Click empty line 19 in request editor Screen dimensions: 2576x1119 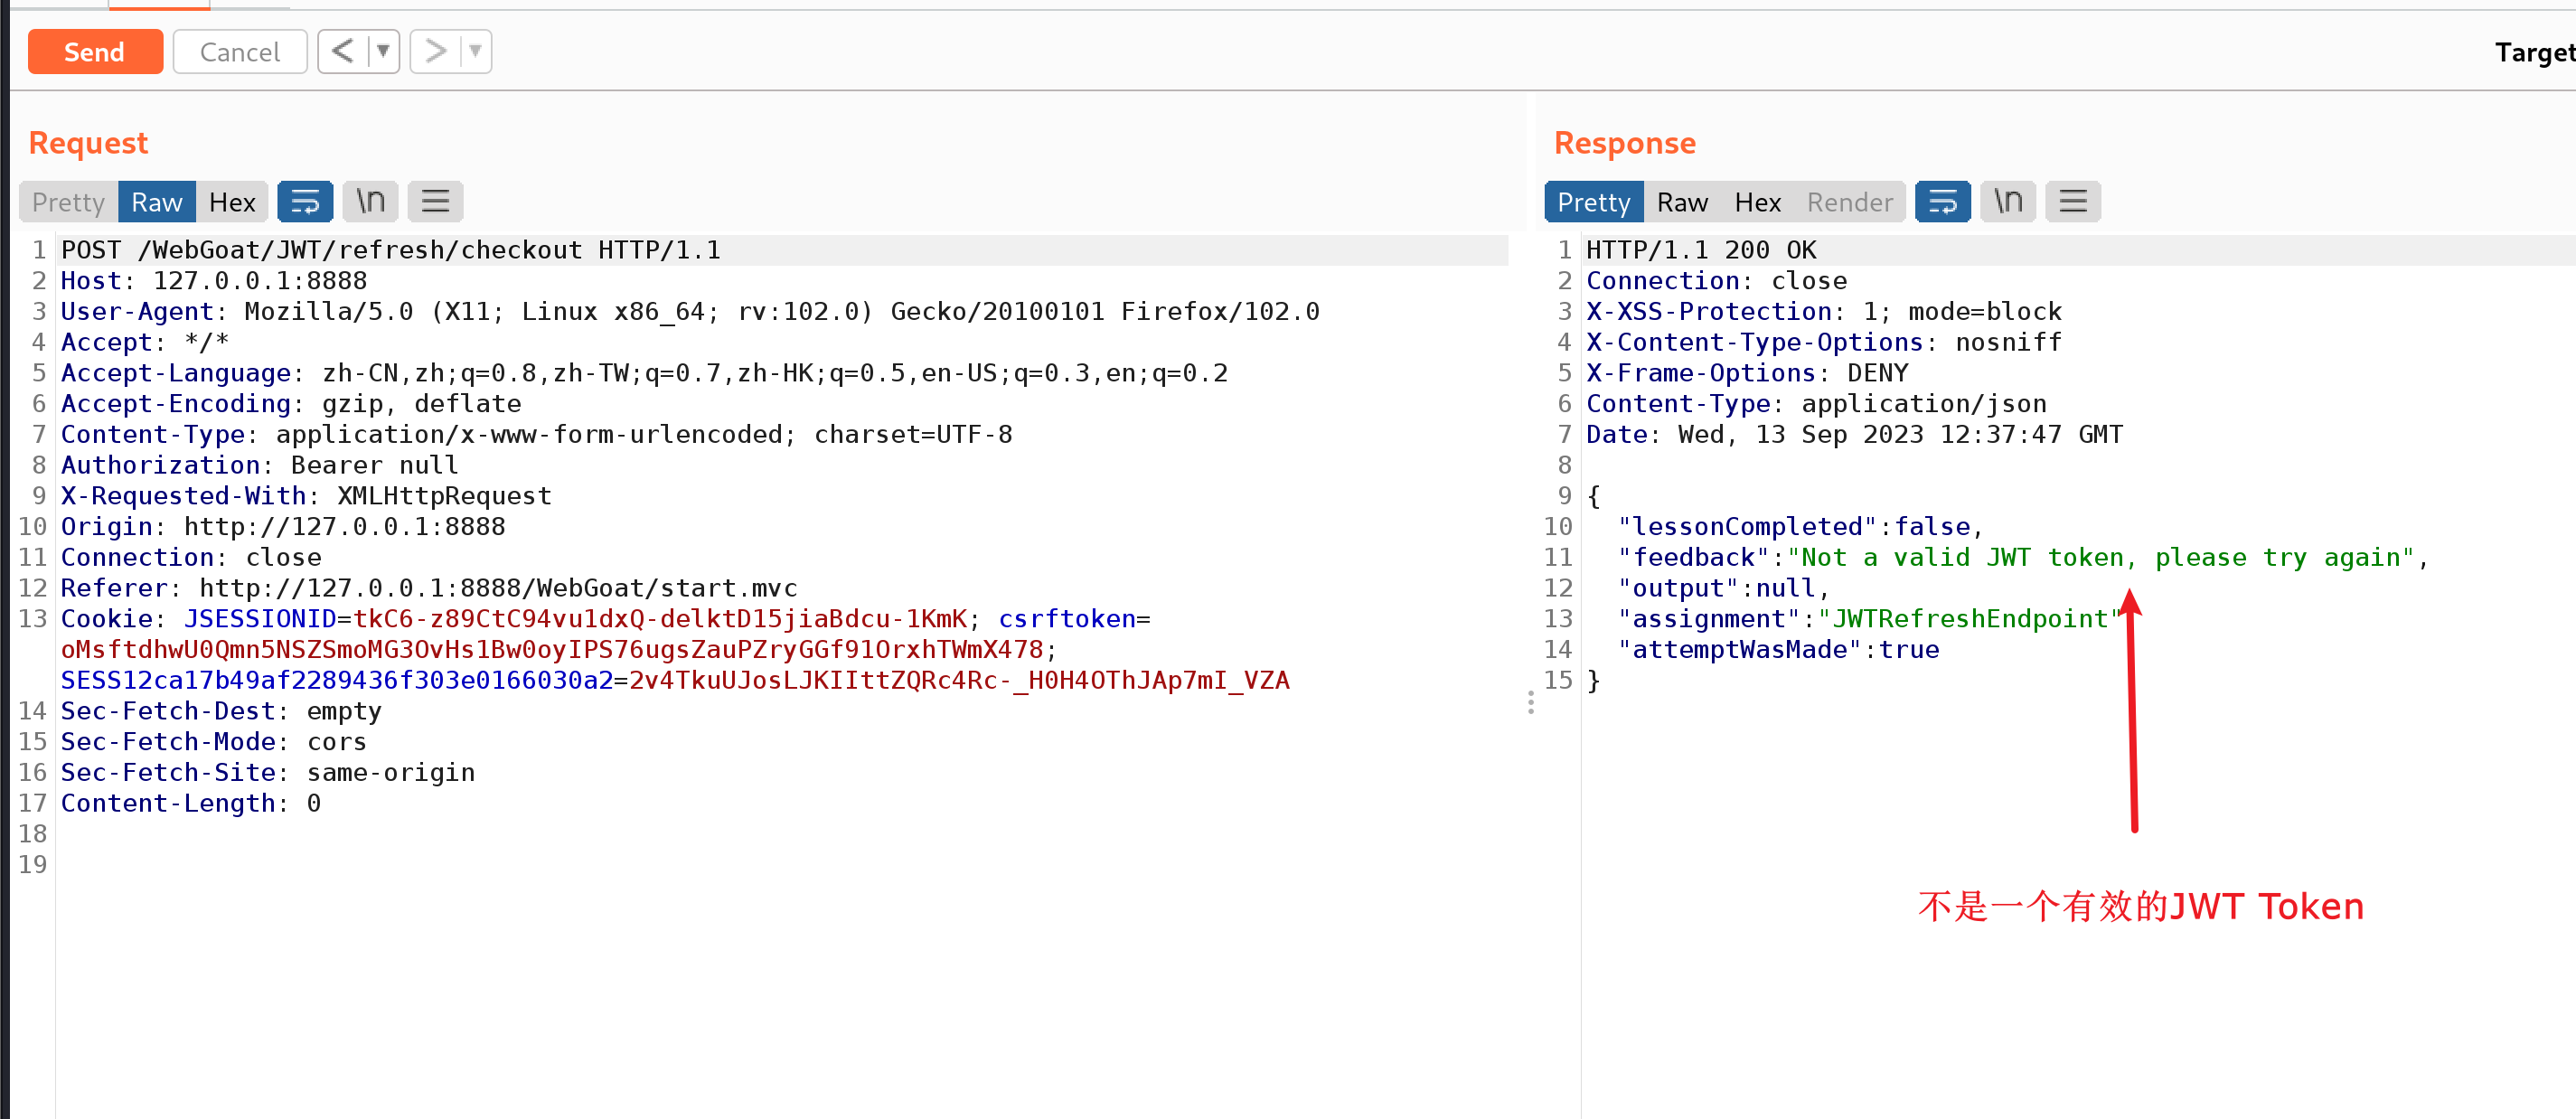(780, 865)
